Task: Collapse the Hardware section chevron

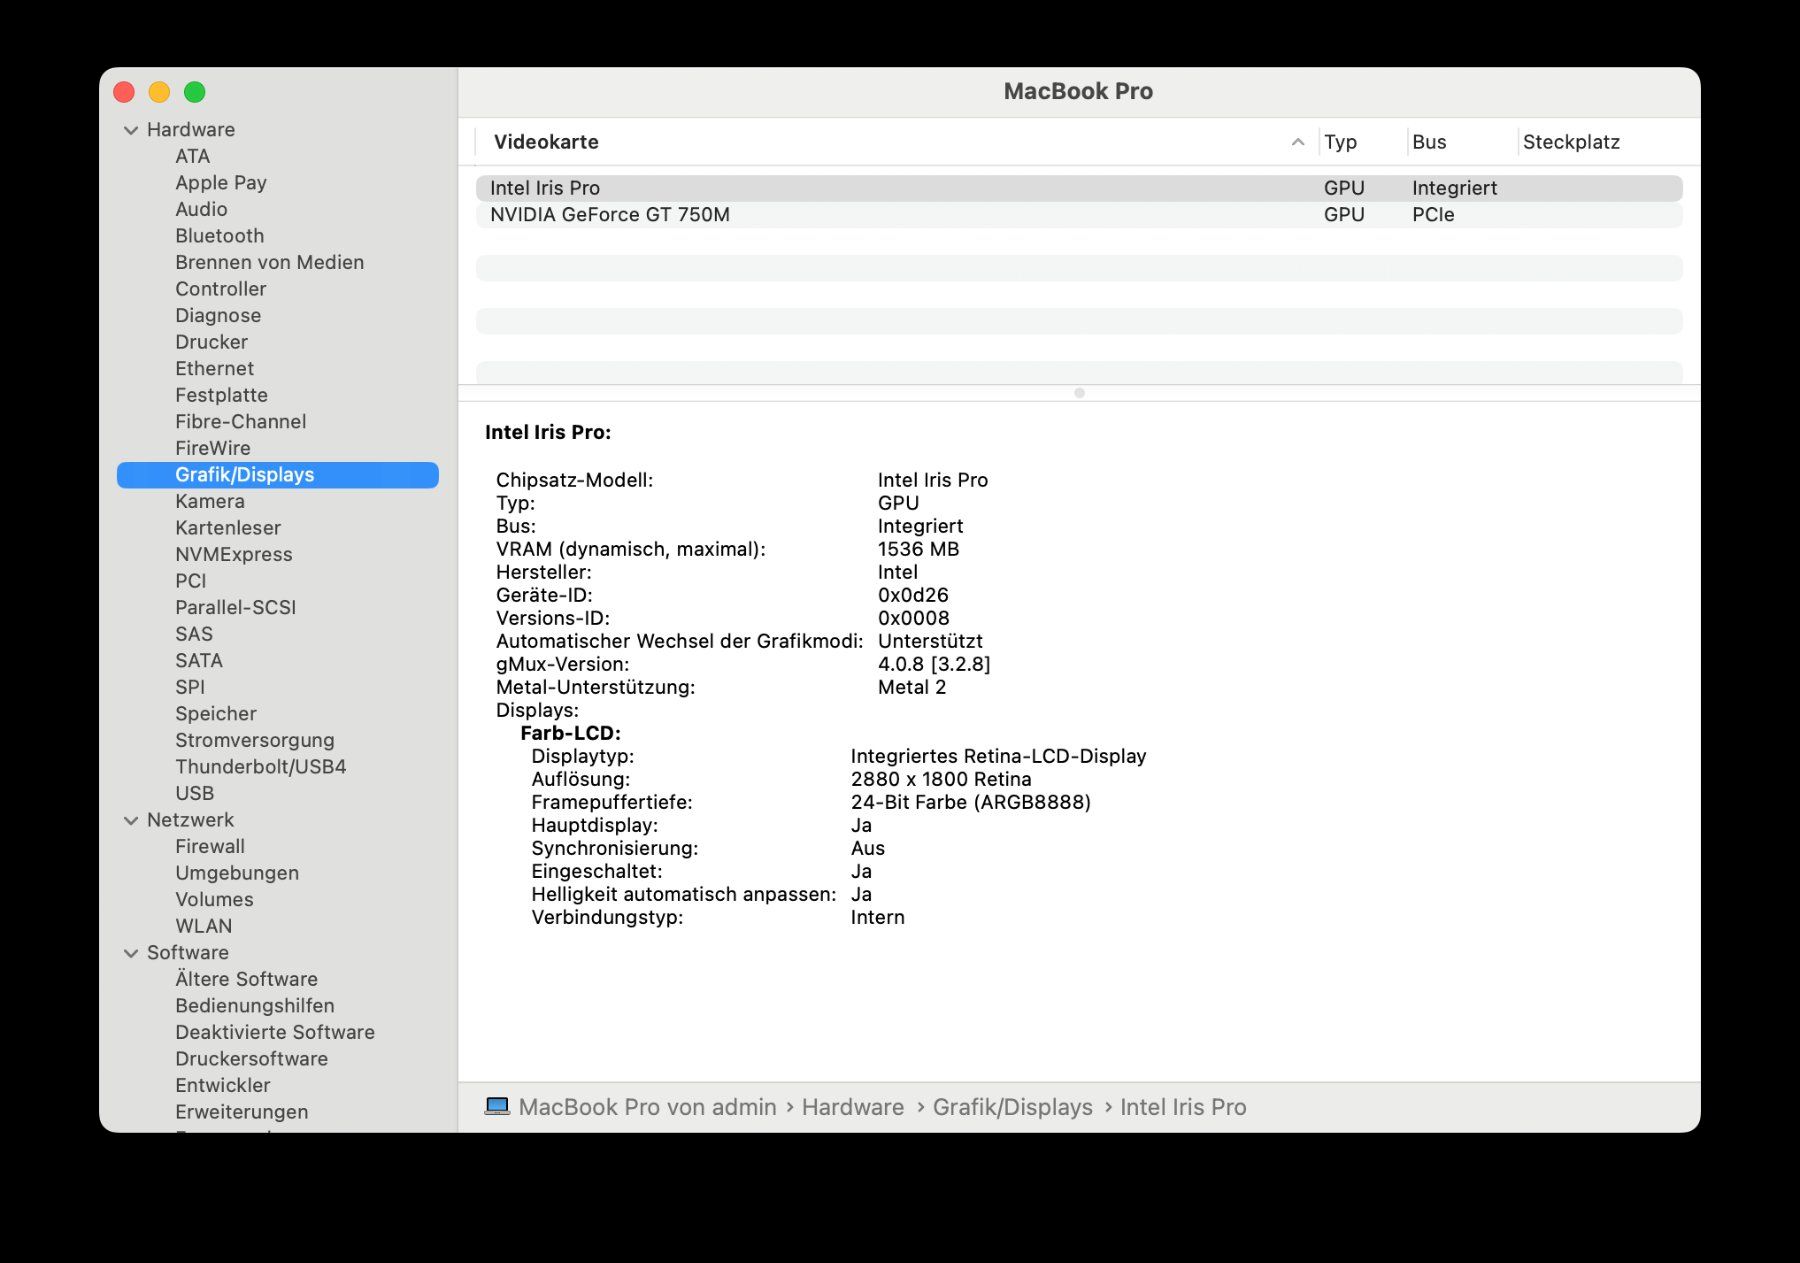Action: [131, 130]
